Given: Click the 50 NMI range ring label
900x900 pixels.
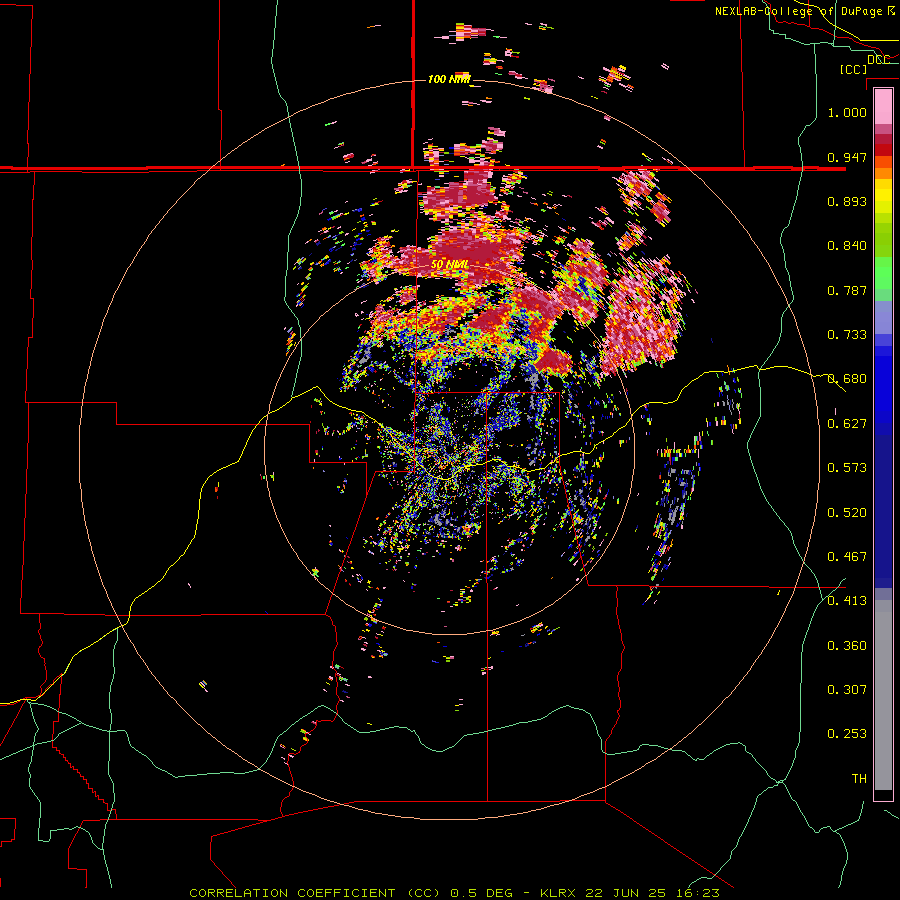Looking at the screenshot, I should (449, 265).
